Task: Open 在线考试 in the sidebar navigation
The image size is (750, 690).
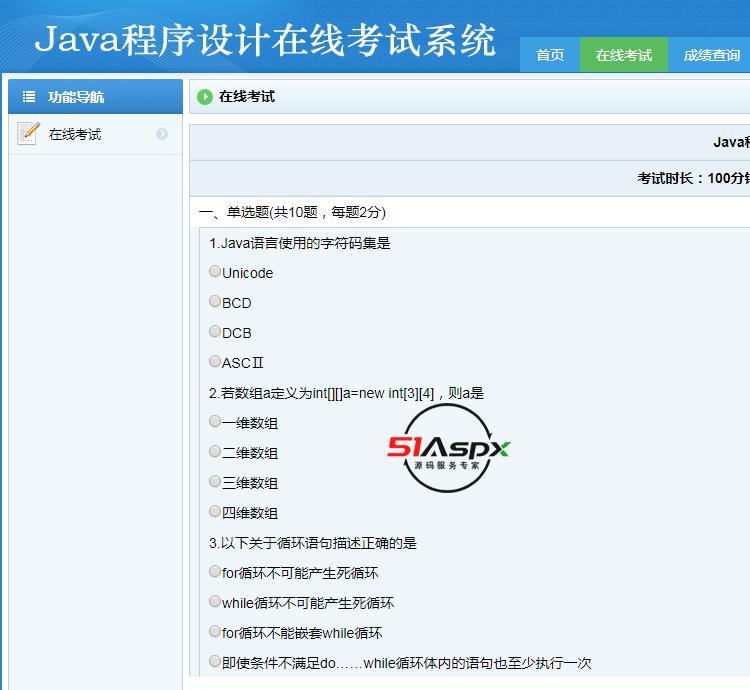Action: tap(95, 134)
